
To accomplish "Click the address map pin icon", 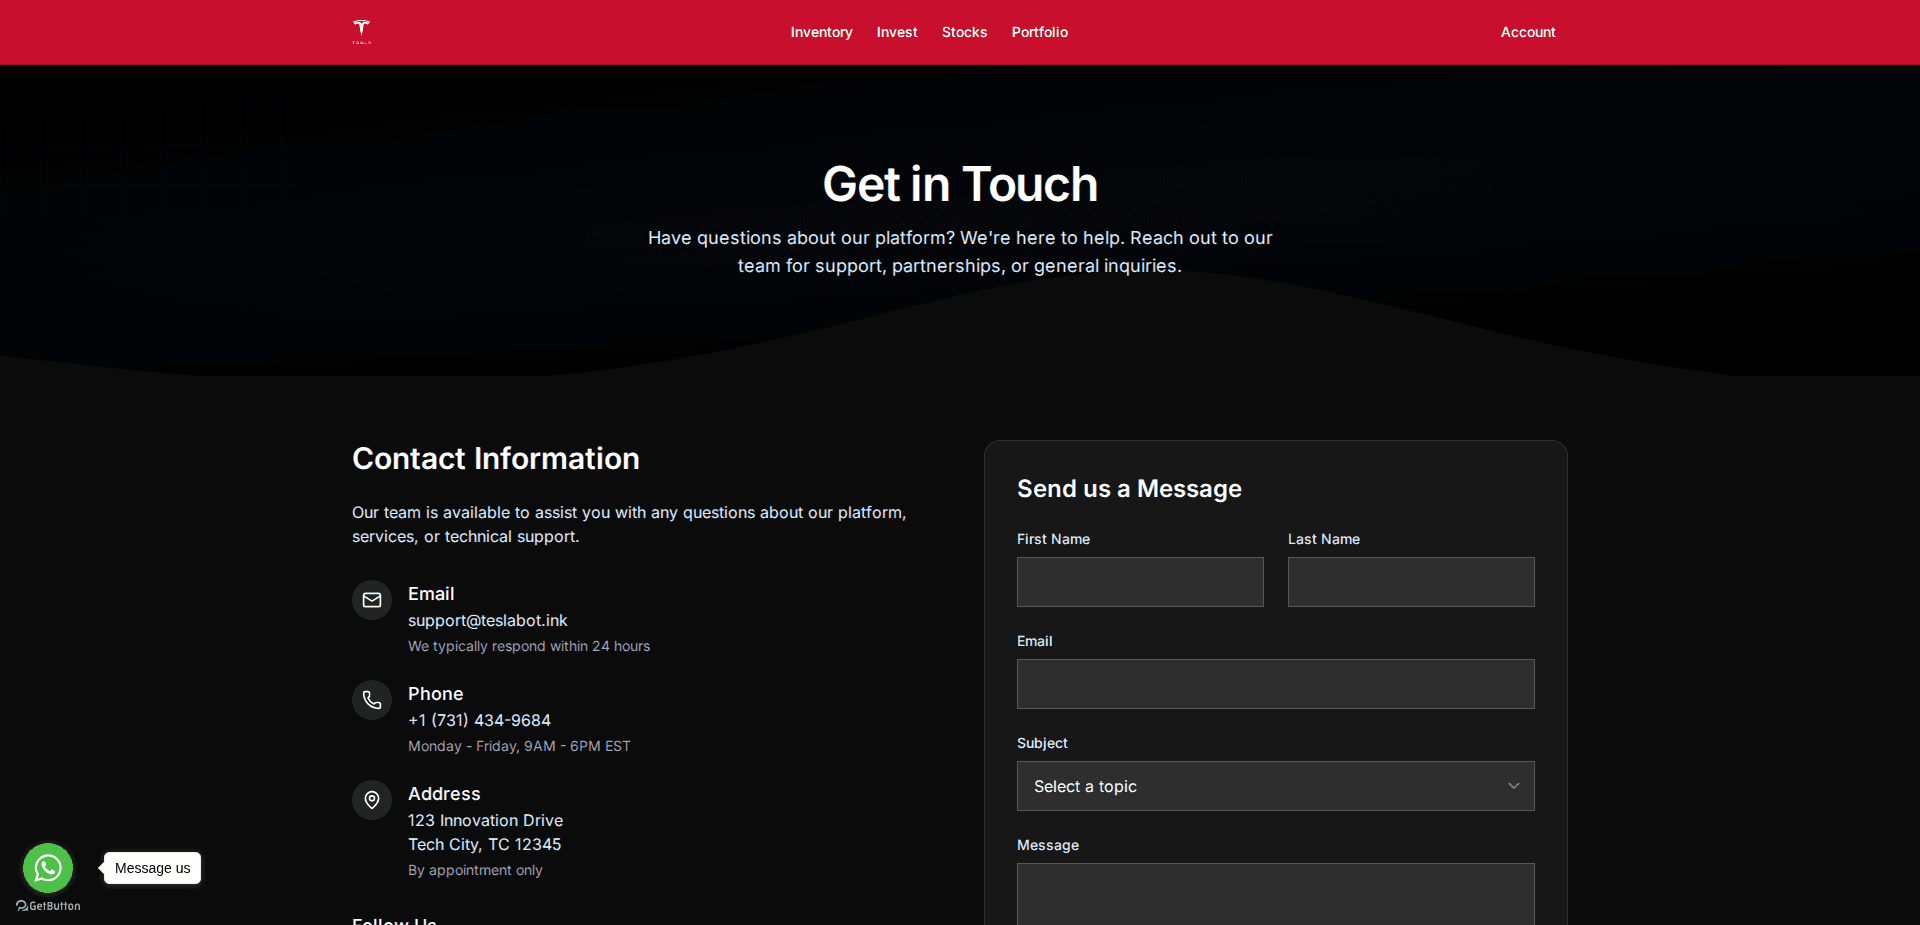I will pyautogui.click(x=371, y=800).
